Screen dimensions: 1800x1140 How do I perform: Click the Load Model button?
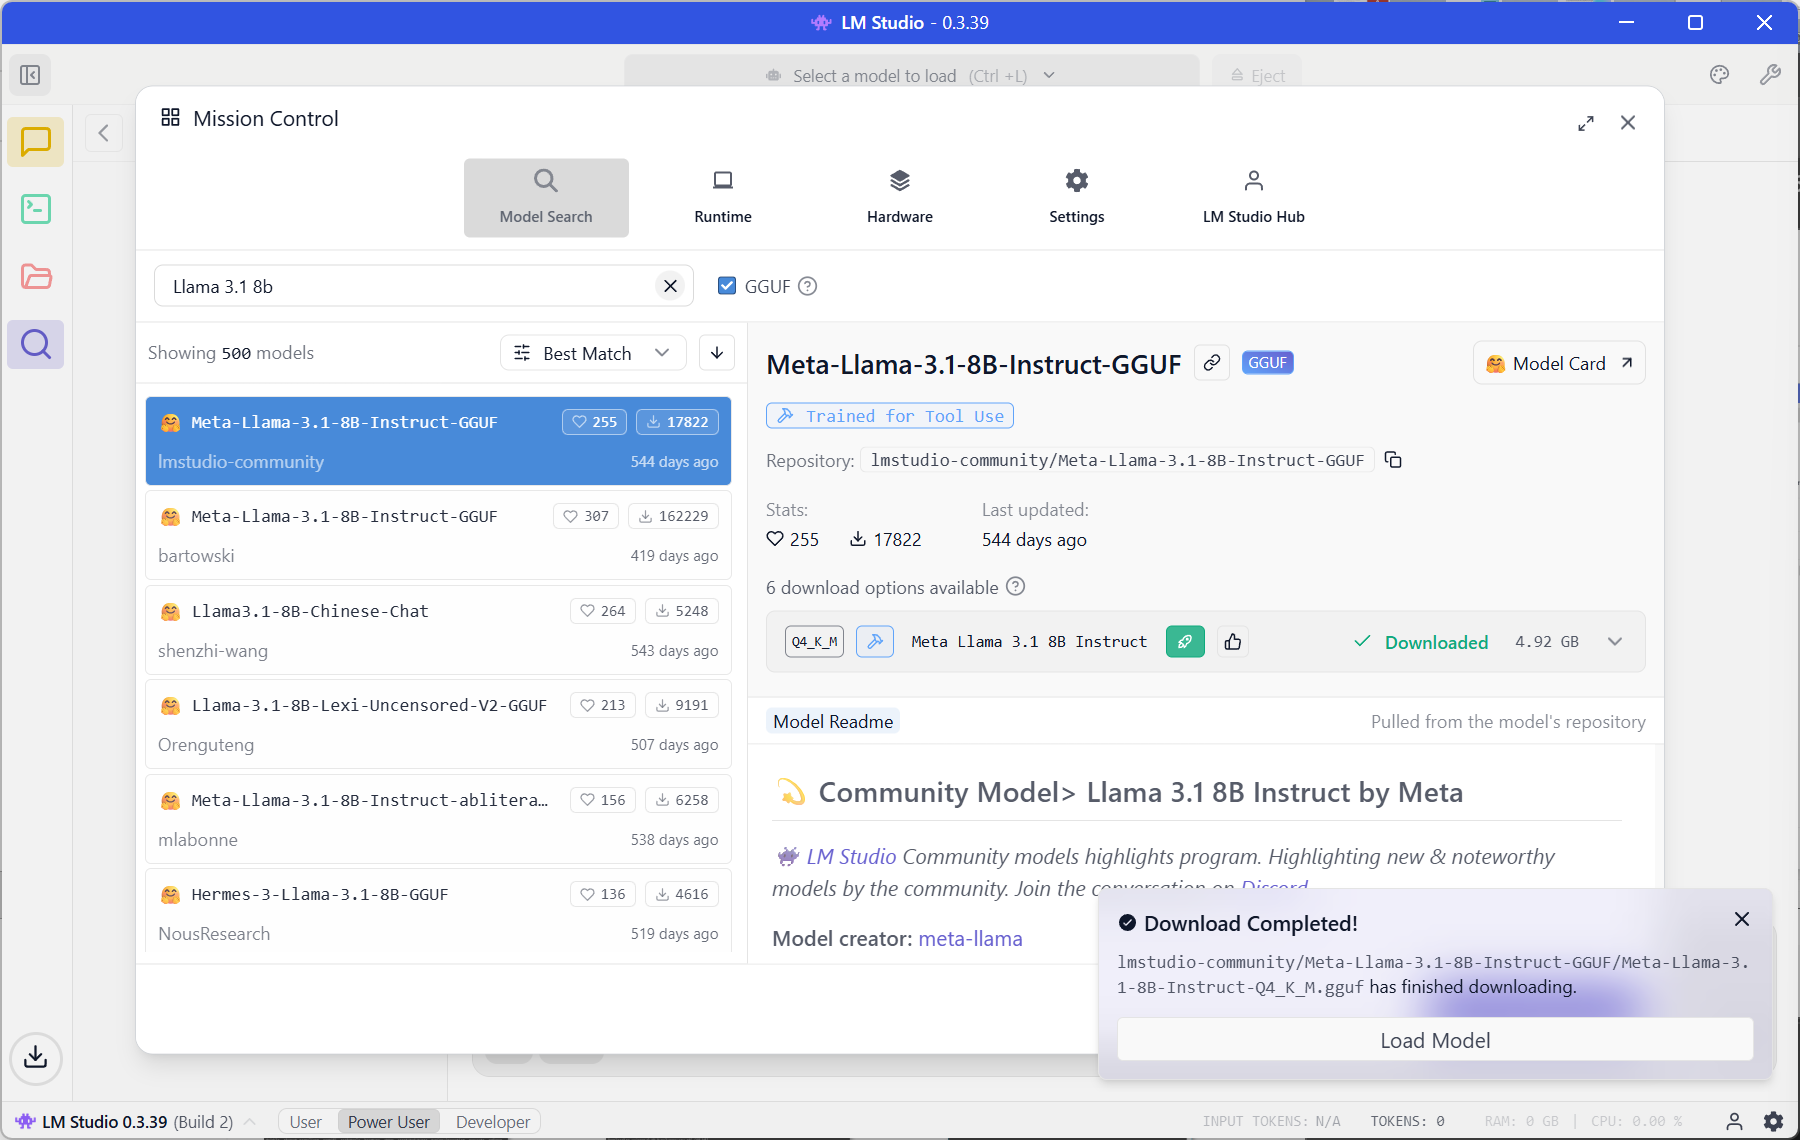tap(1435, 1040)
